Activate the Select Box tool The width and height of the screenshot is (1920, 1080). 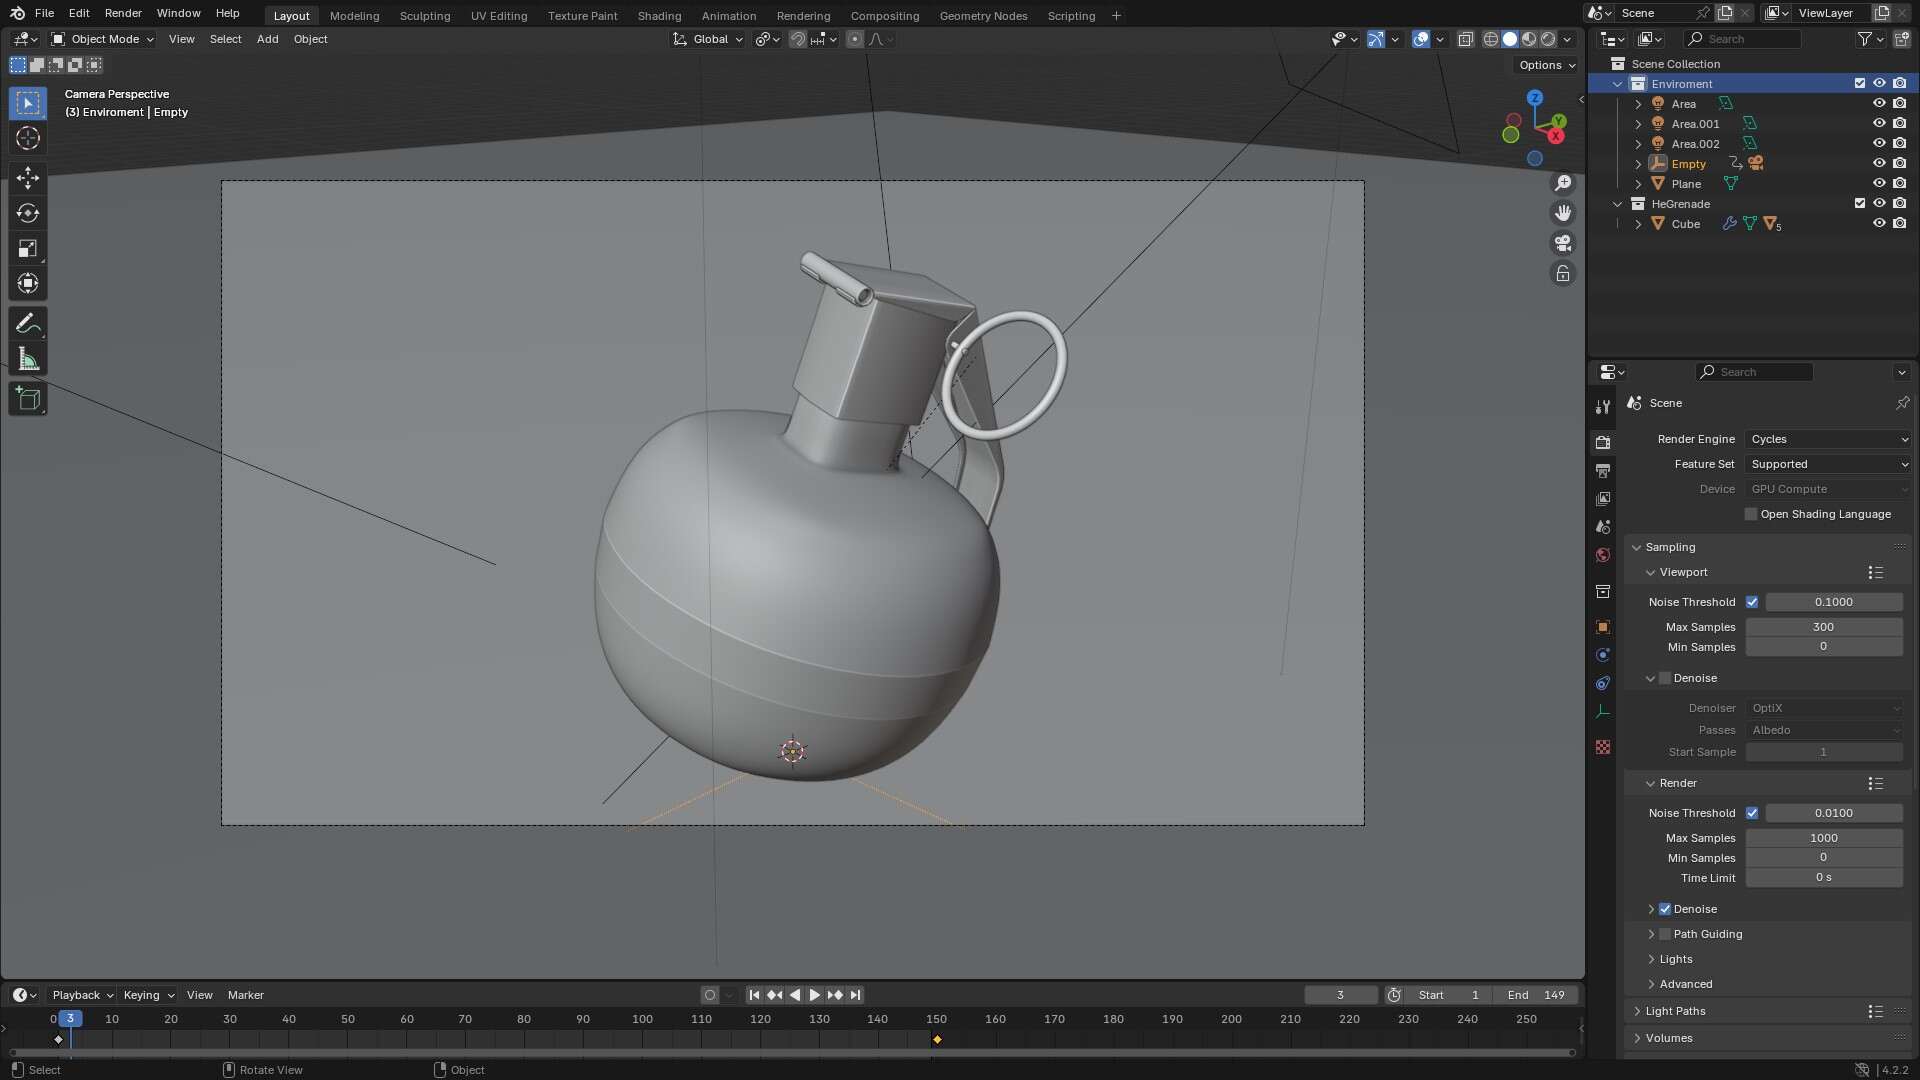click(28, 103)
